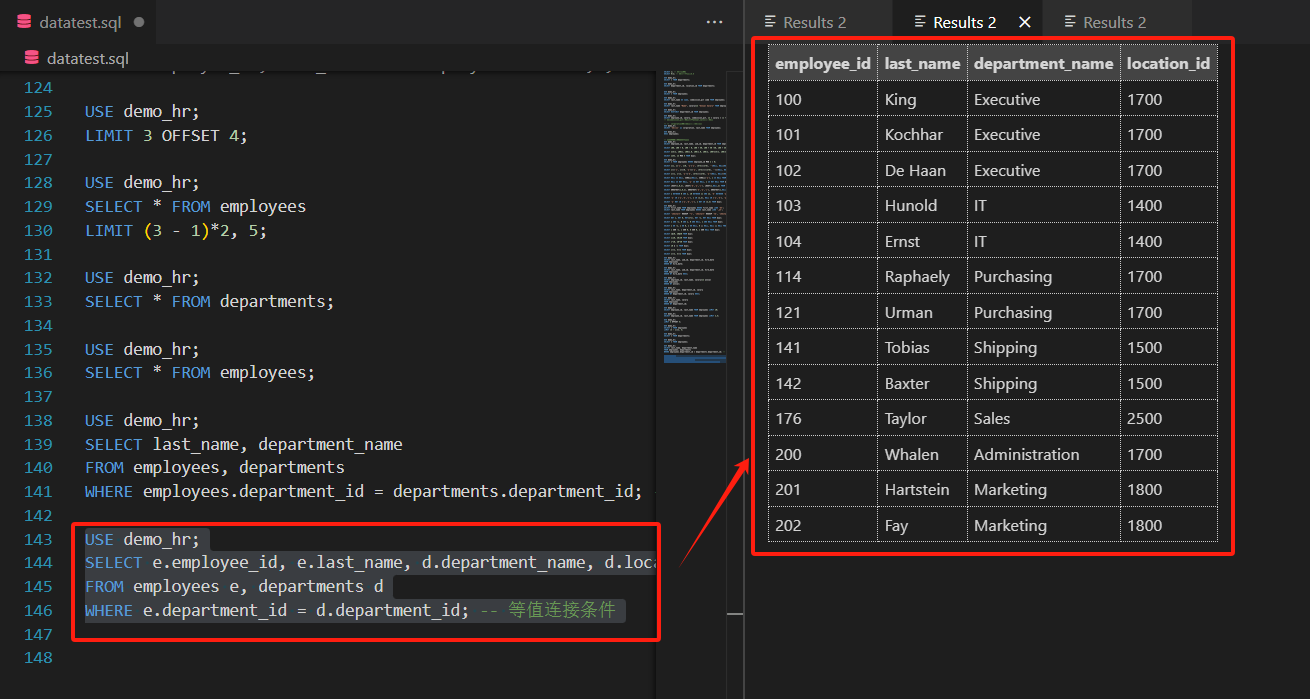
Task: Click Purchasing in the Urman row
Action: pos(1043,312)
